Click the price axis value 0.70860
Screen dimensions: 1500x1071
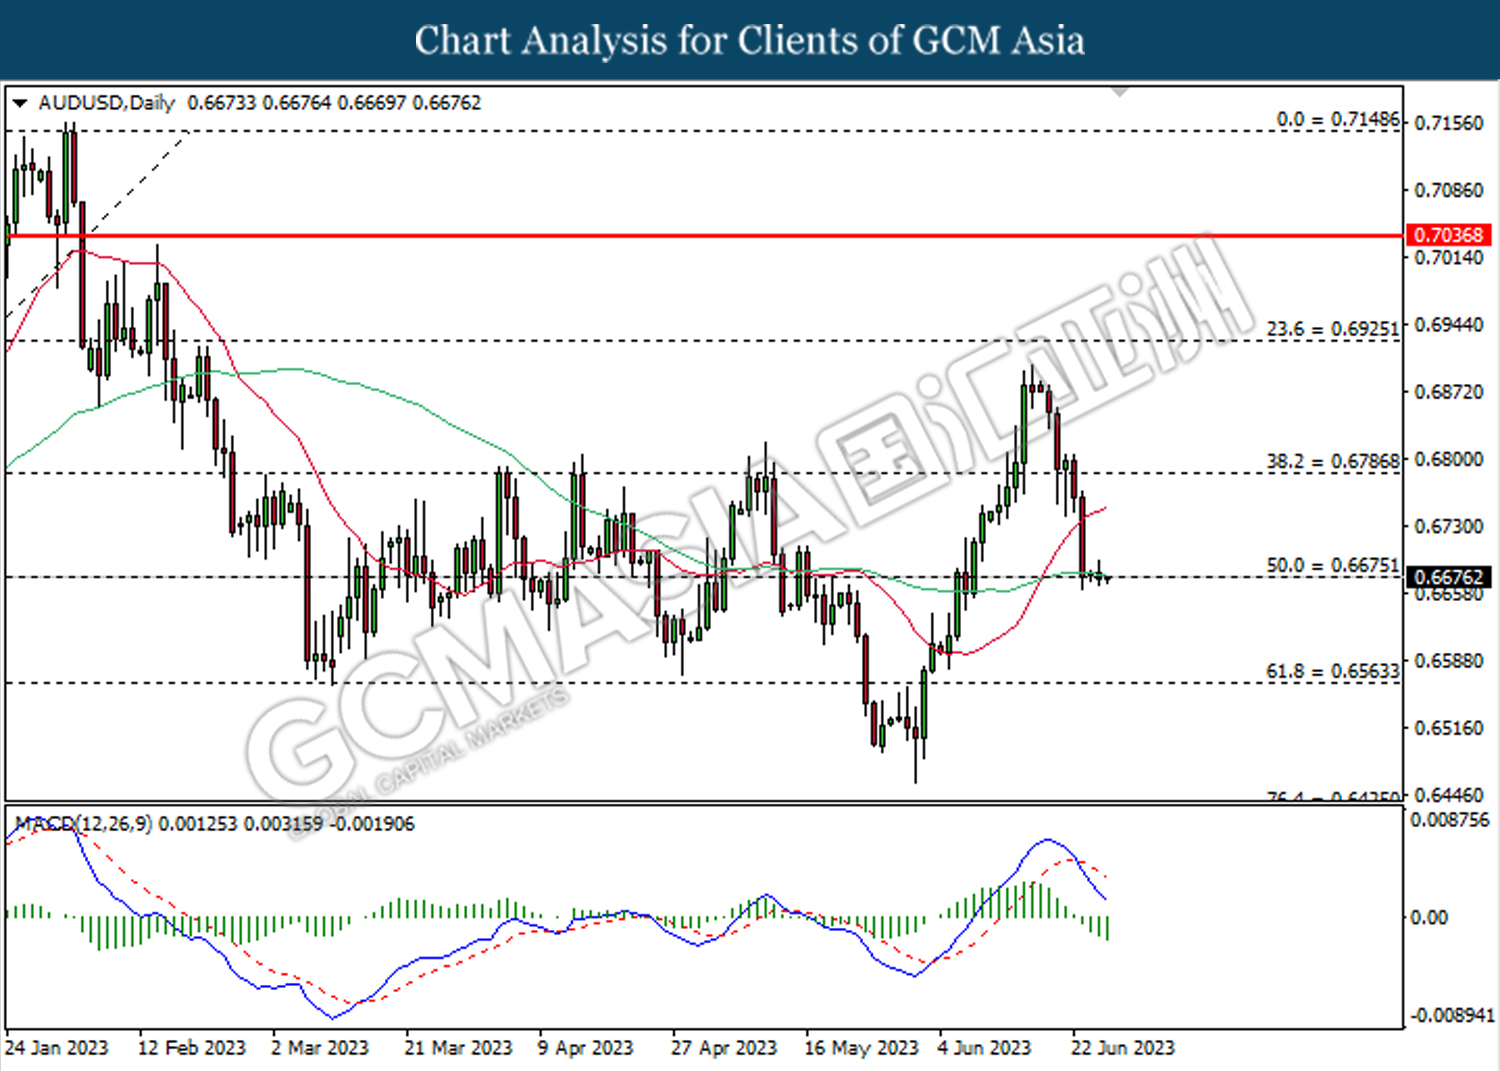point(1449,190)
